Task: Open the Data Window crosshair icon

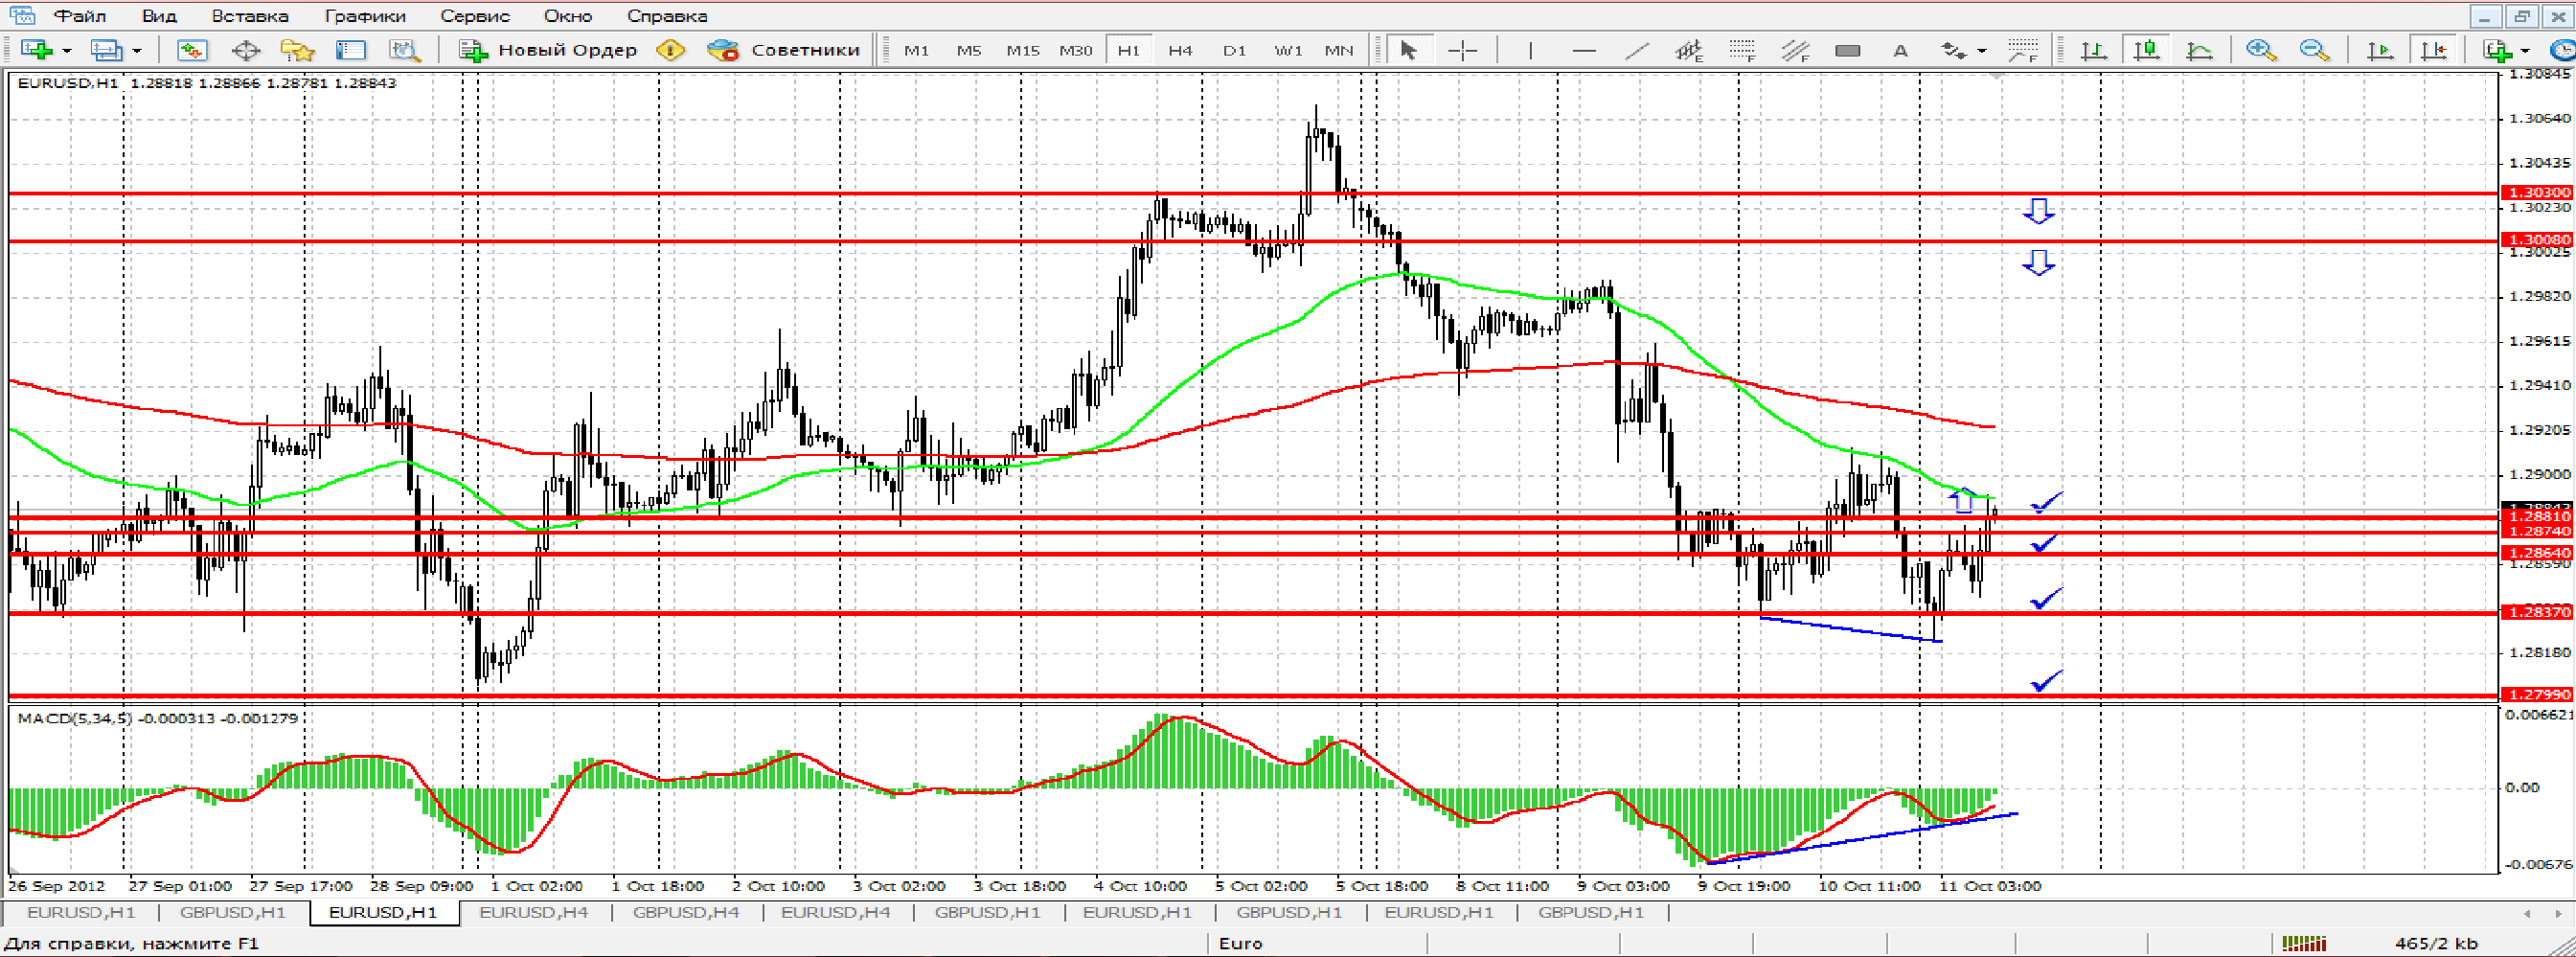Action: [x=245, y=50]
